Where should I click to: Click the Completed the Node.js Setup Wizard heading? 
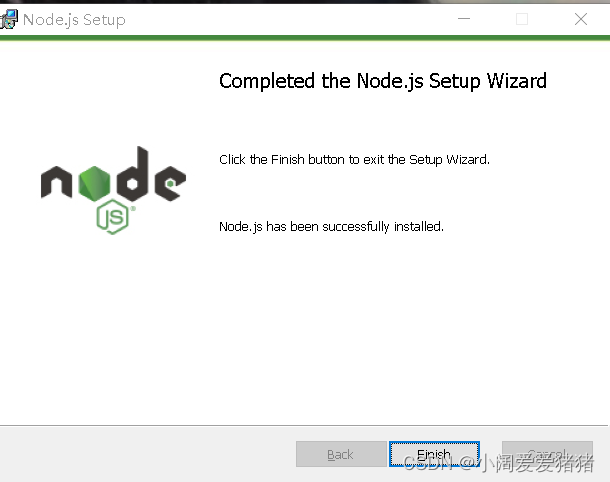pos(383,81)
